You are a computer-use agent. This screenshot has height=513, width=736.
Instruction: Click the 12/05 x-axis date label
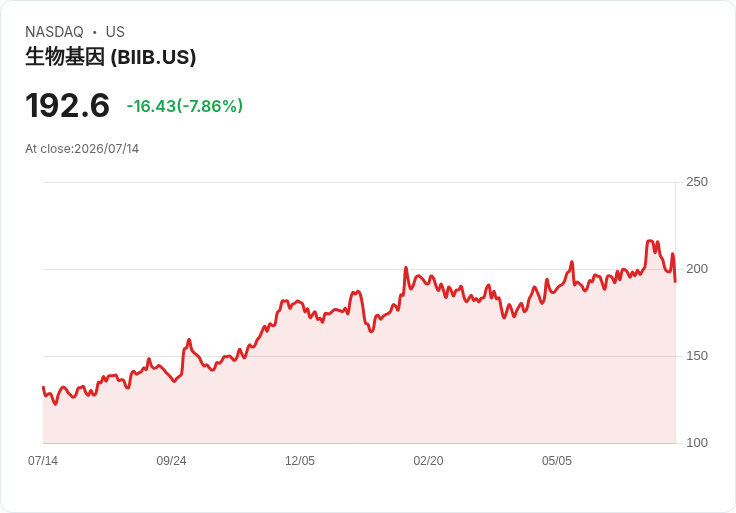(x=299, y=460)
